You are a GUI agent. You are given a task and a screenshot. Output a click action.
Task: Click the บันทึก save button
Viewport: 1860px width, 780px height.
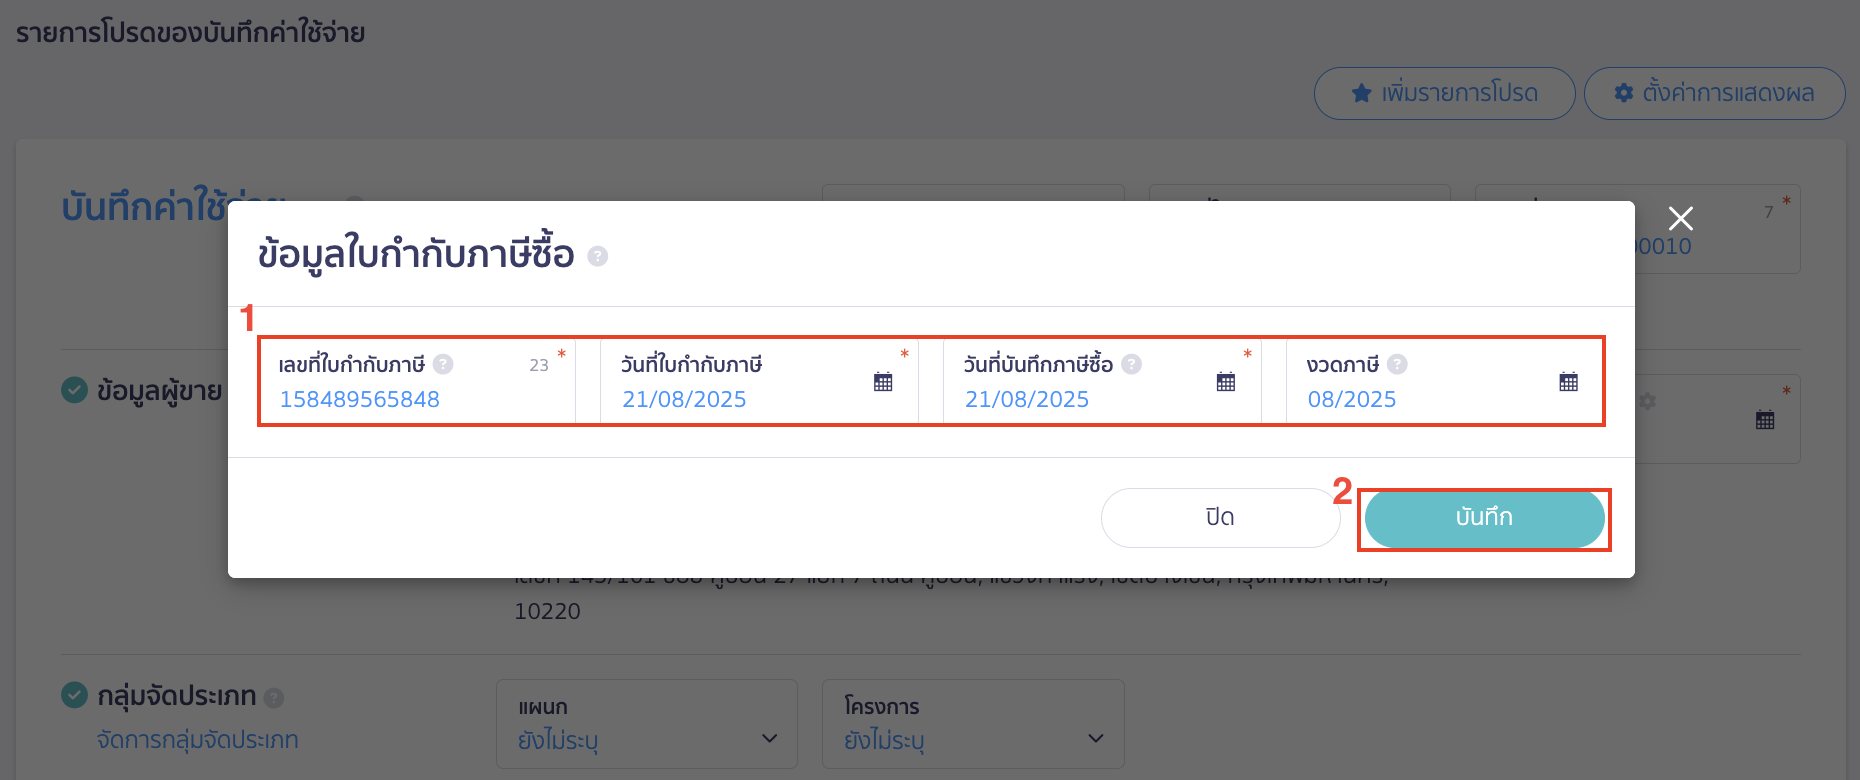click(x=1484, y=518)
